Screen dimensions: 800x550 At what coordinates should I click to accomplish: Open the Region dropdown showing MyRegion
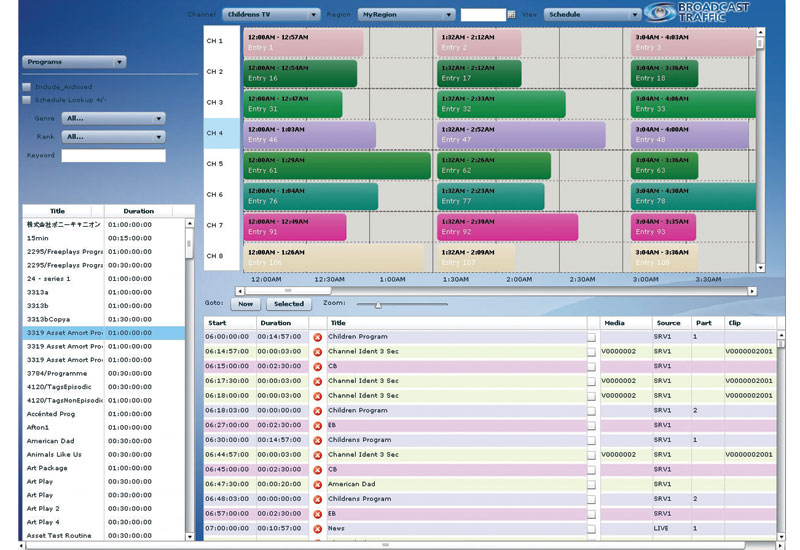407,15
